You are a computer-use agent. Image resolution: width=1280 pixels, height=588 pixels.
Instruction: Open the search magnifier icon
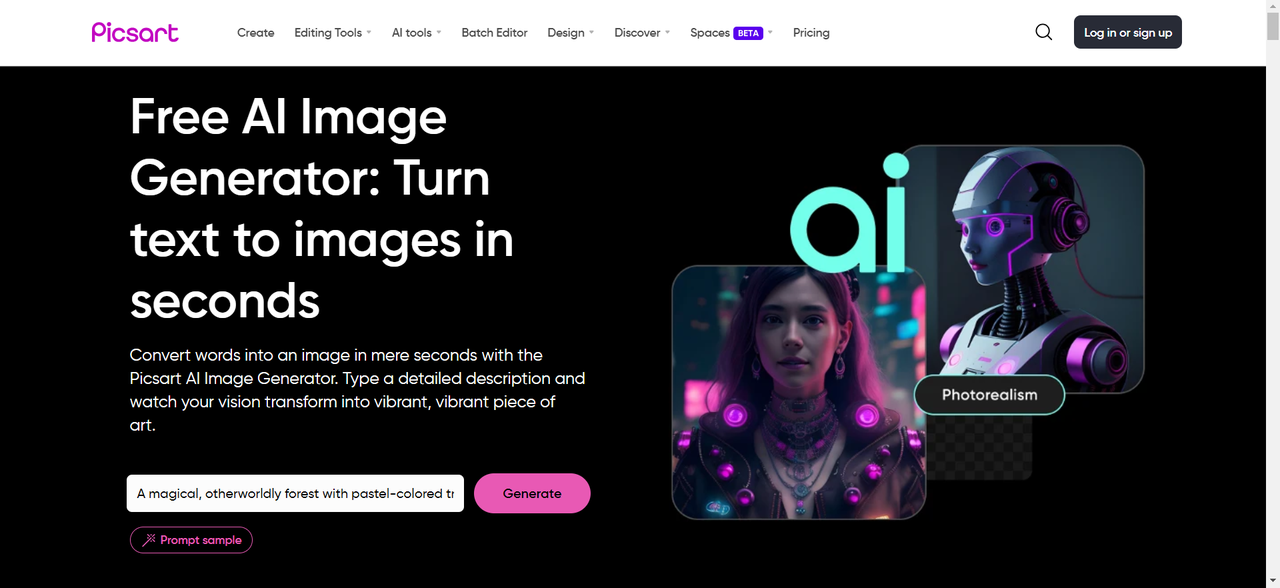(1043, 32)
